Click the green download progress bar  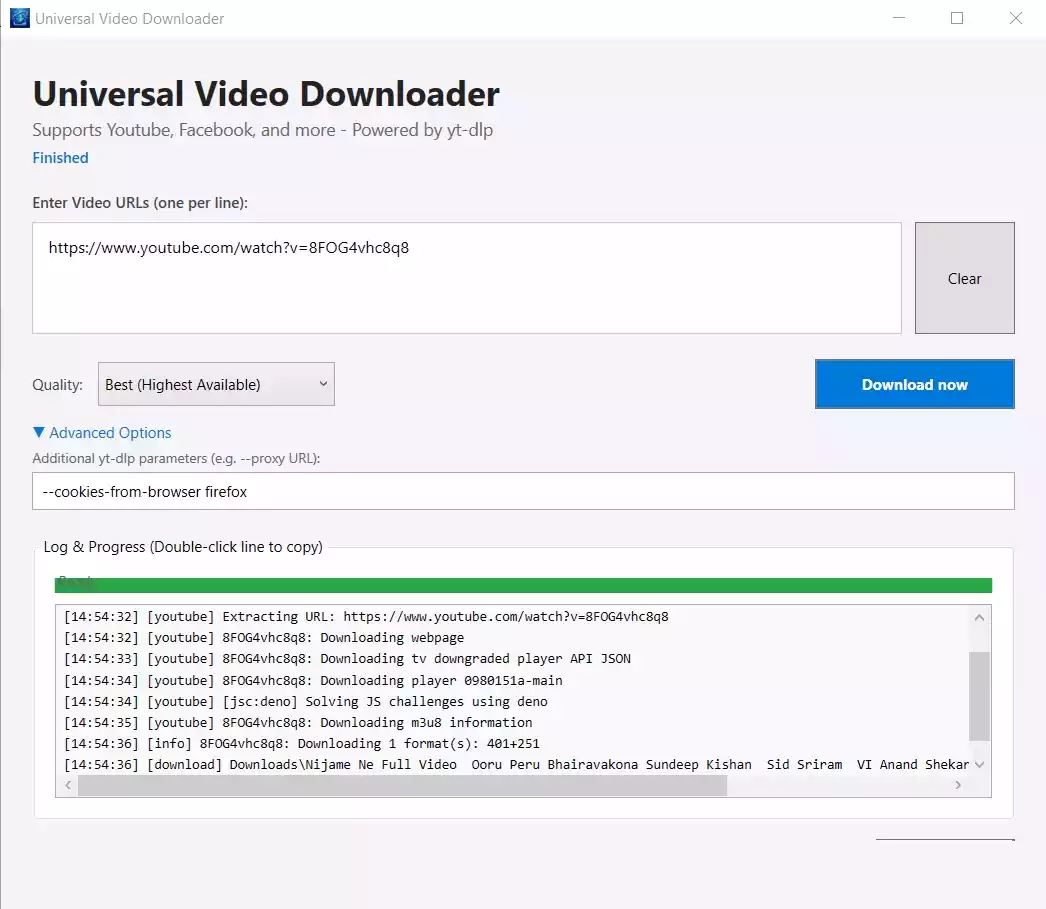(x=523, y=585)
